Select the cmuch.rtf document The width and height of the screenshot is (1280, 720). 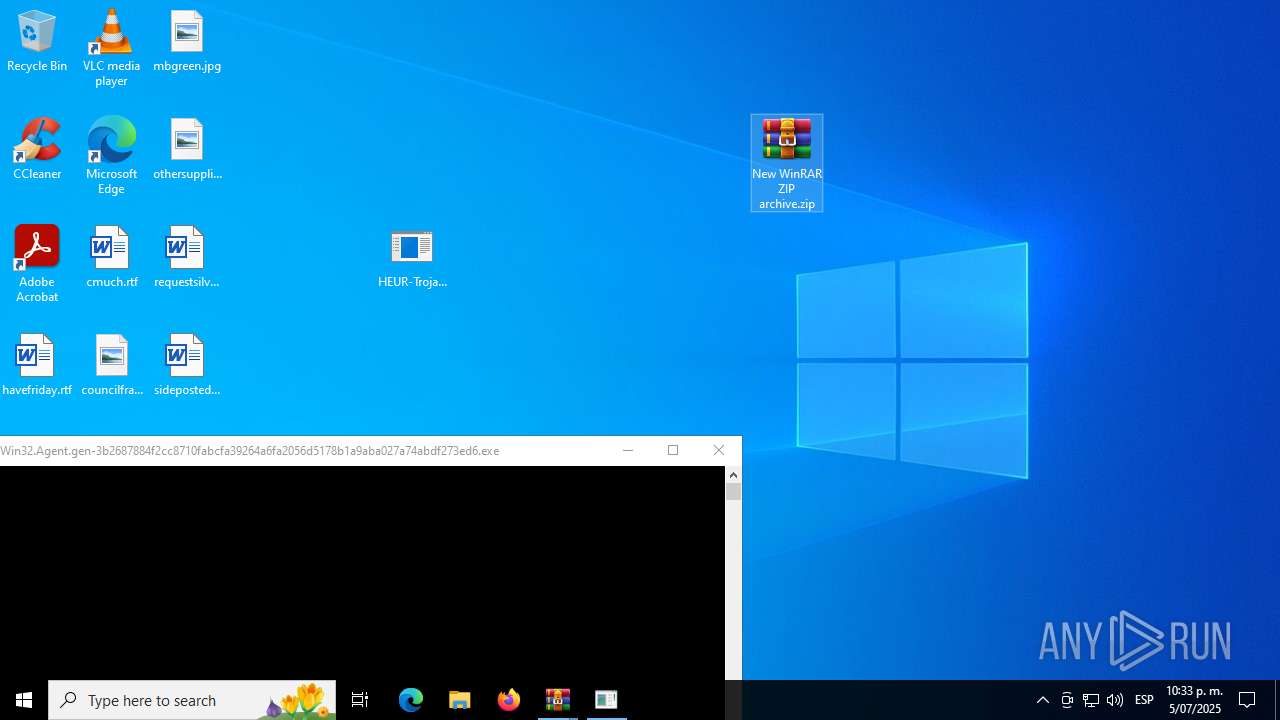(x=111, y=258)
